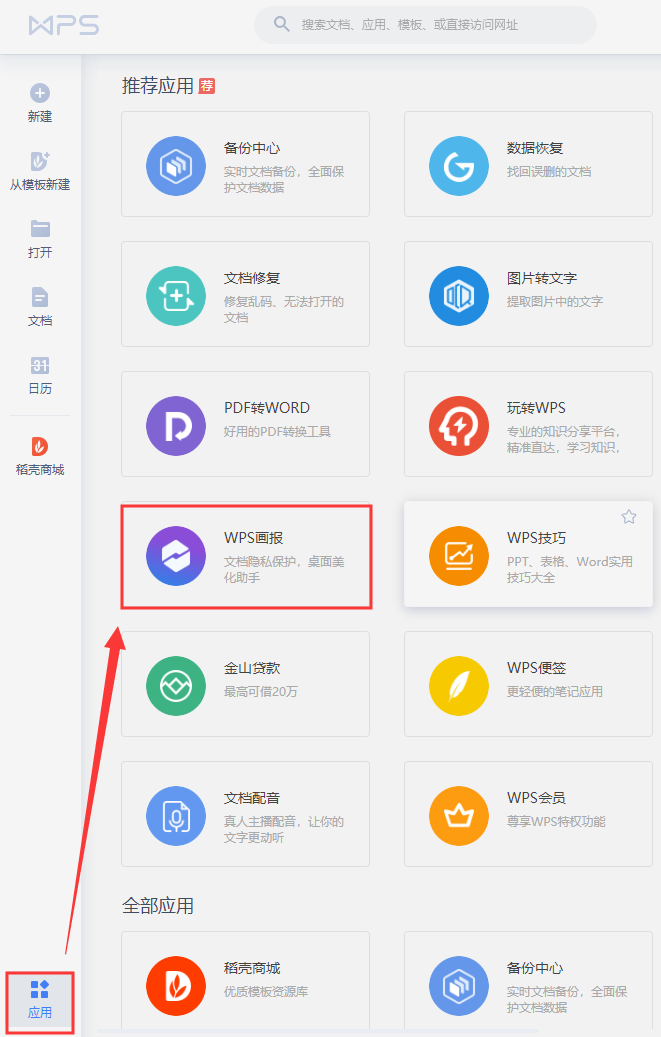Image resolution: width=661 pixels, height=1037 pixels.
Task: Launch the 图片转文字 app icon
Action: (459, 296)
